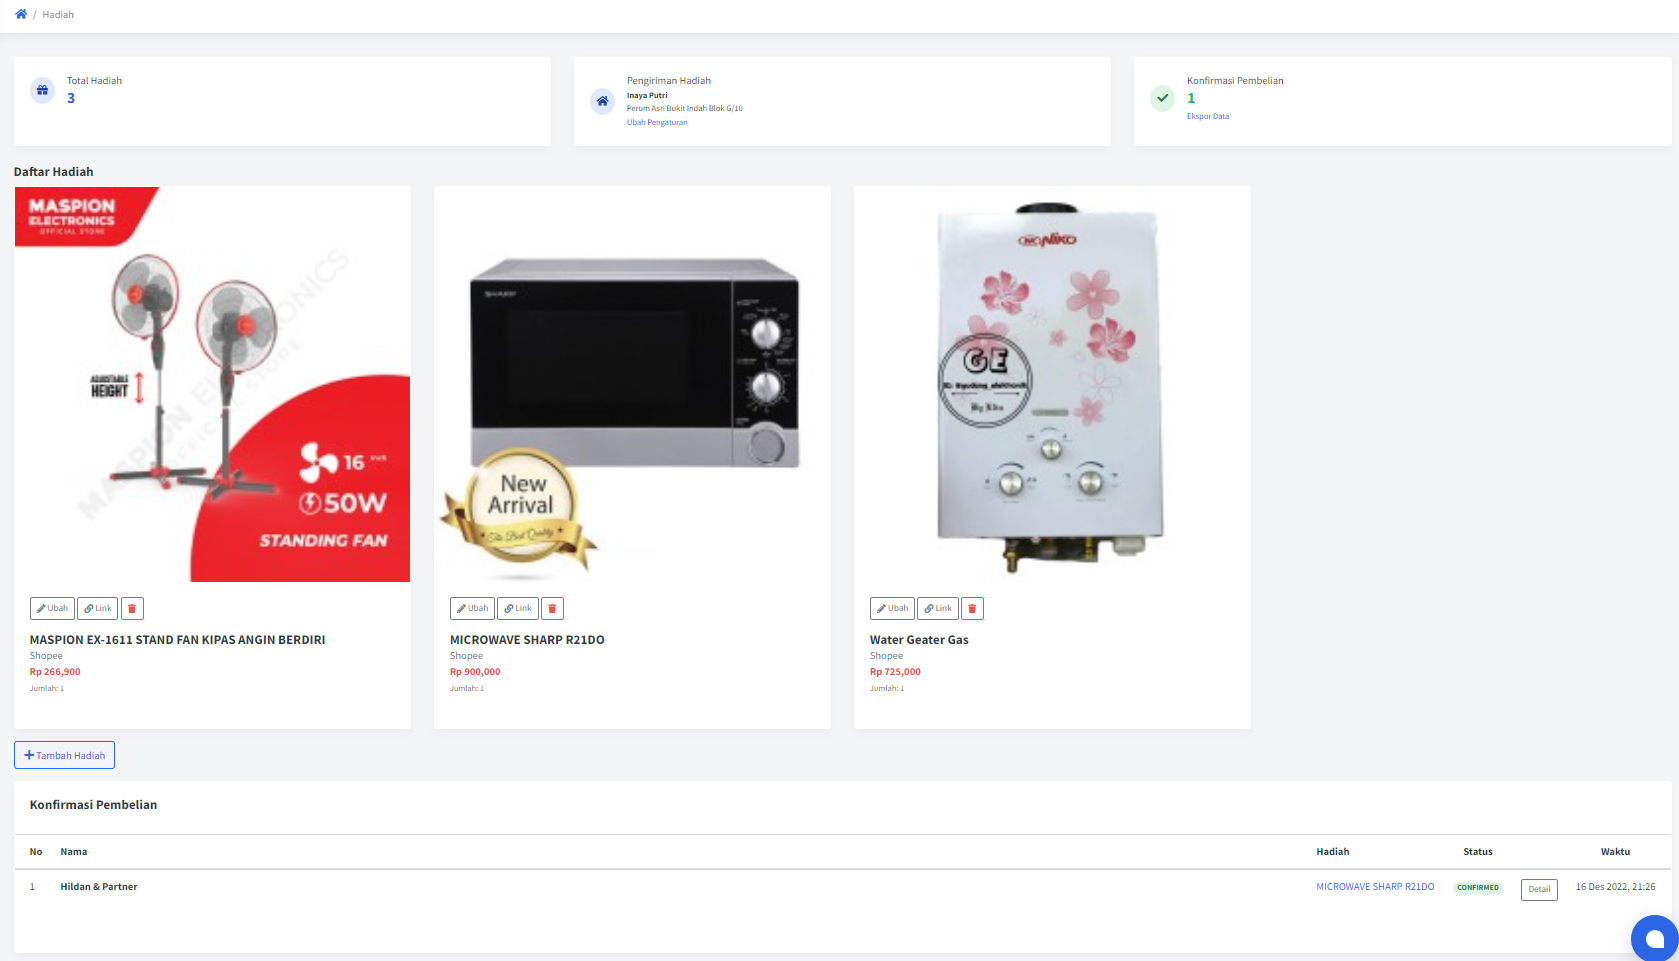Open Link for Maspion stand fan

coord(98,608)
